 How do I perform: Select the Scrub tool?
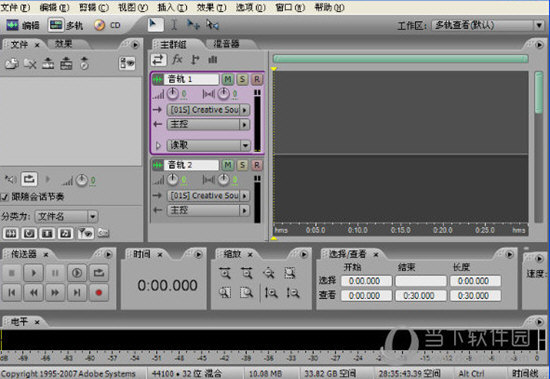[212, 25]
